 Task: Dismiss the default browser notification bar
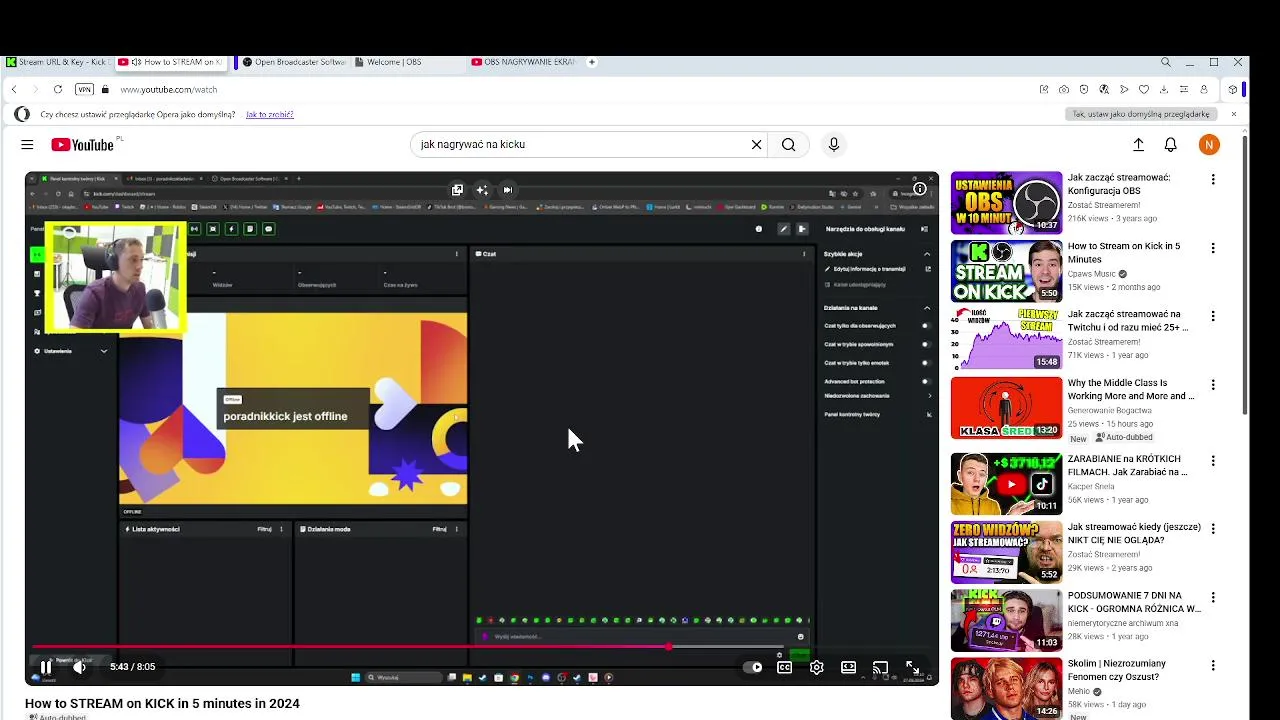tap(1234, 114)
